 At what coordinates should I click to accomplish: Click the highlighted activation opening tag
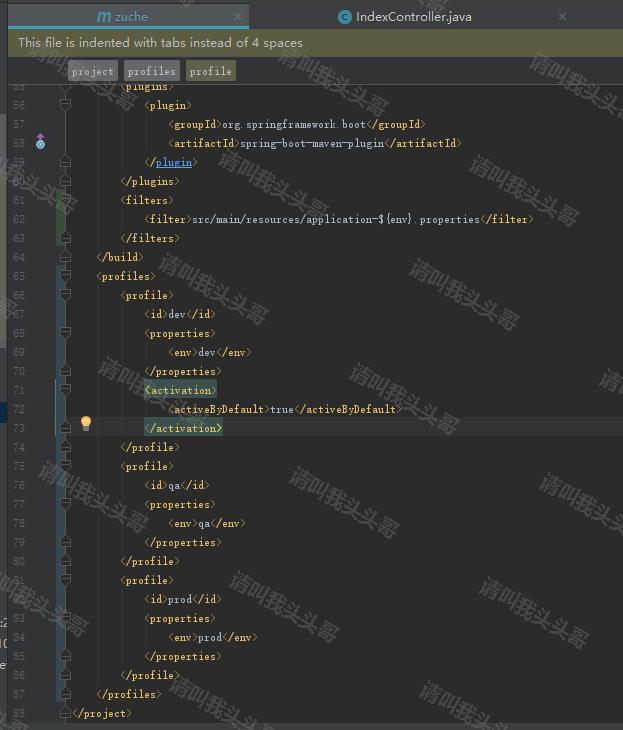pos(180,390)
